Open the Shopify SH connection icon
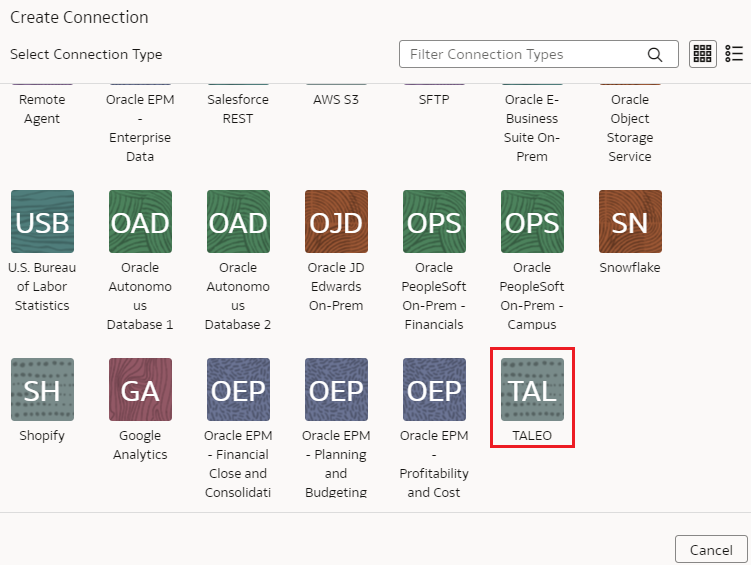 tap(42, 389)
